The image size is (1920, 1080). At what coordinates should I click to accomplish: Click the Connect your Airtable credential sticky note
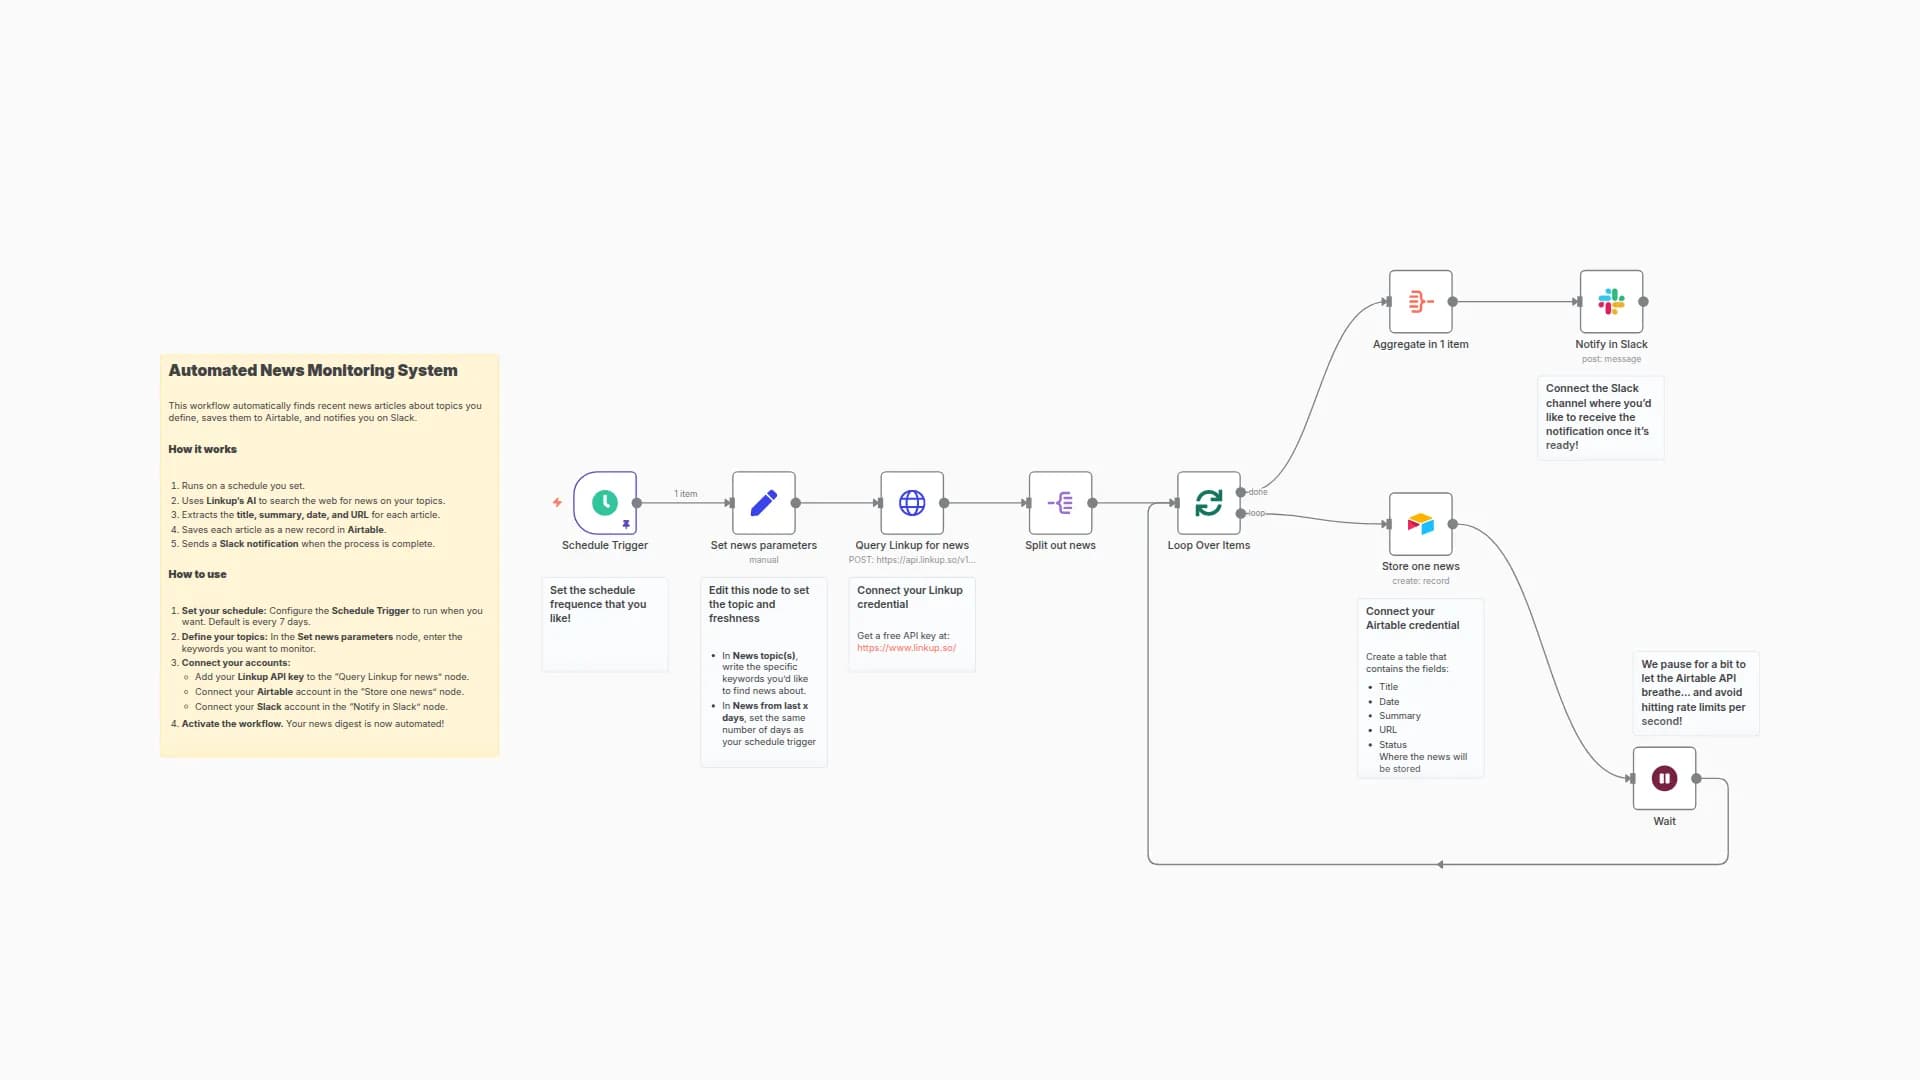[x=1420, y=688]
